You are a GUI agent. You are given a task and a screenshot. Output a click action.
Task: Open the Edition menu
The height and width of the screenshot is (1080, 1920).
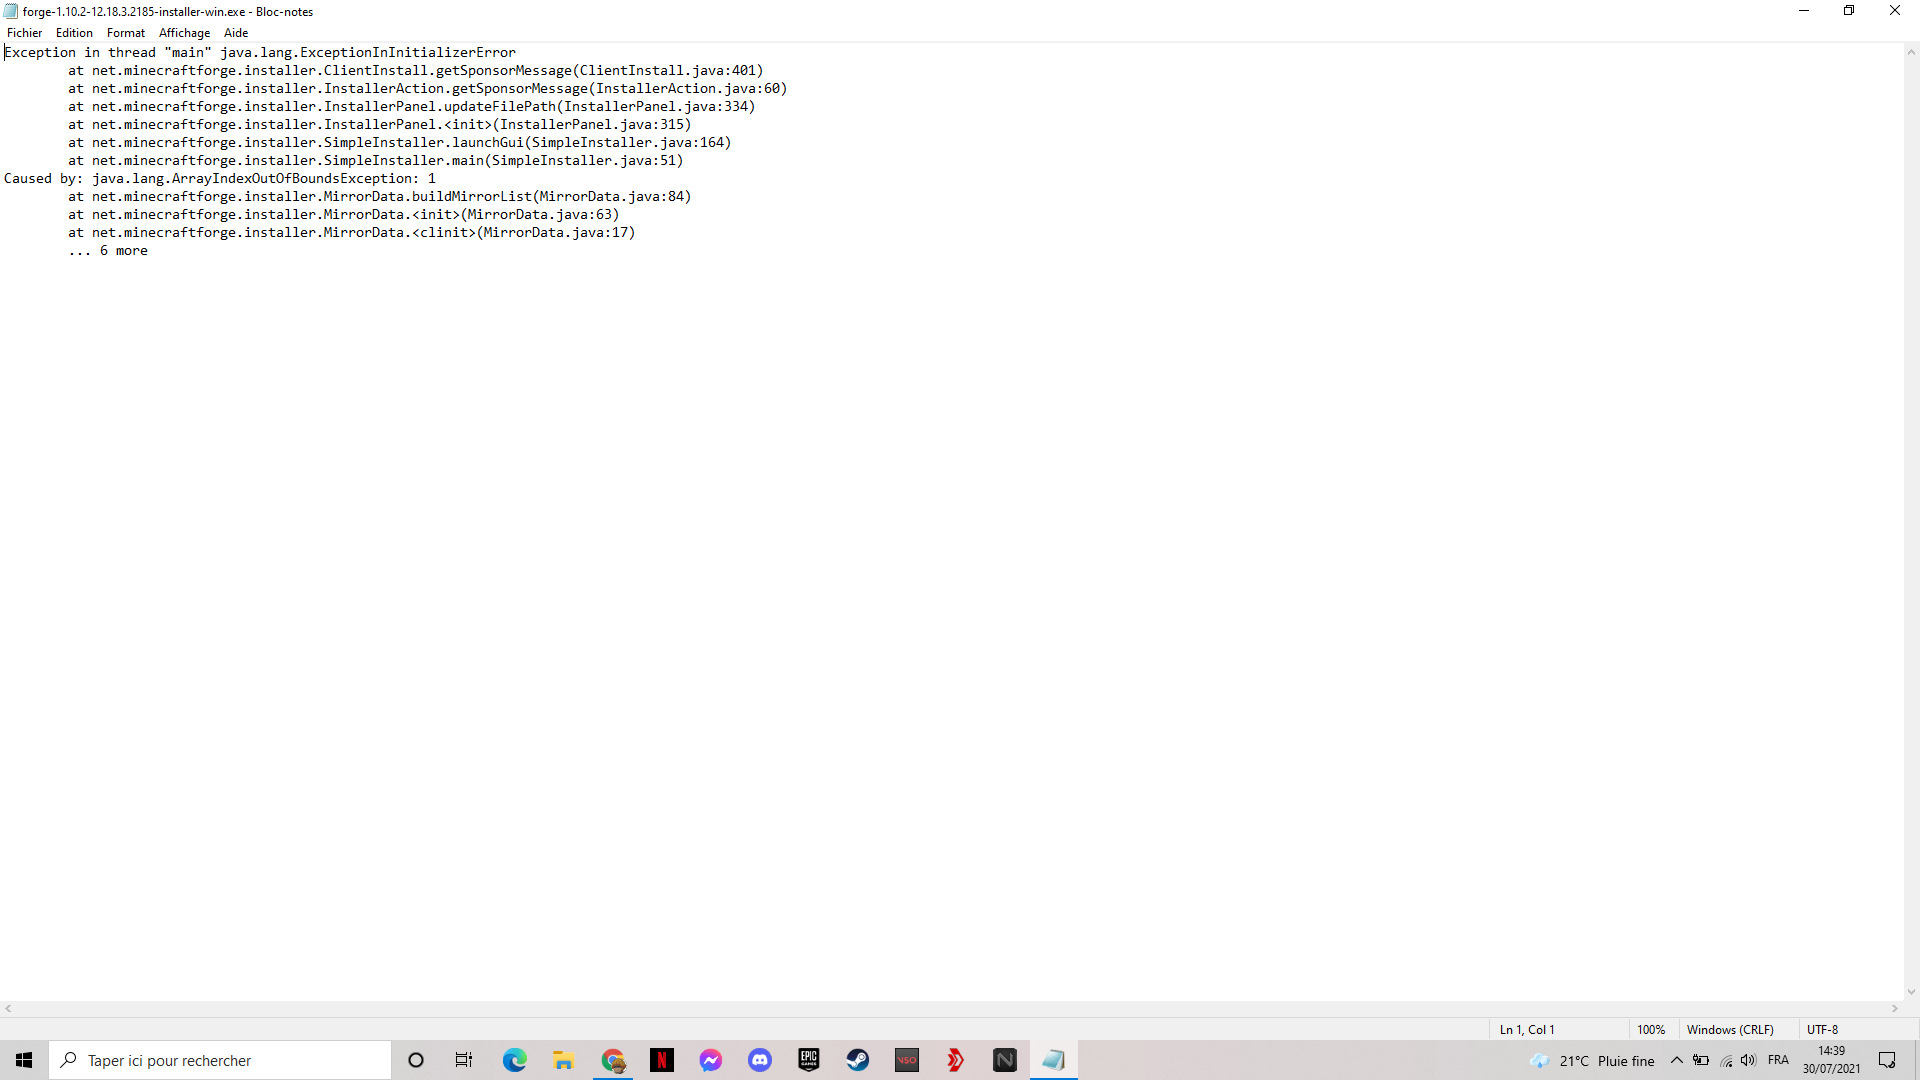pos(74,33)
